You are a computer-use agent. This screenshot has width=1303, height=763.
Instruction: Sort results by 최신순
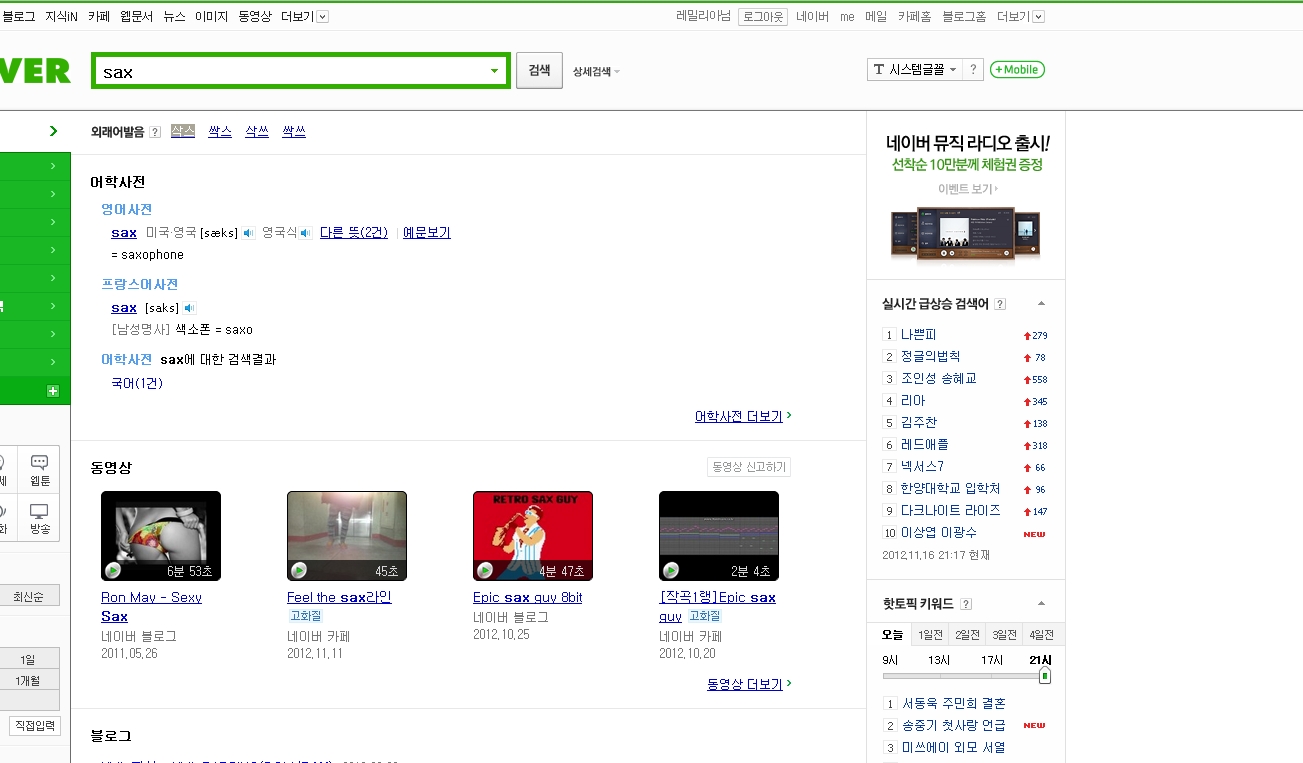pyautogui.click(x=29, y=596)
